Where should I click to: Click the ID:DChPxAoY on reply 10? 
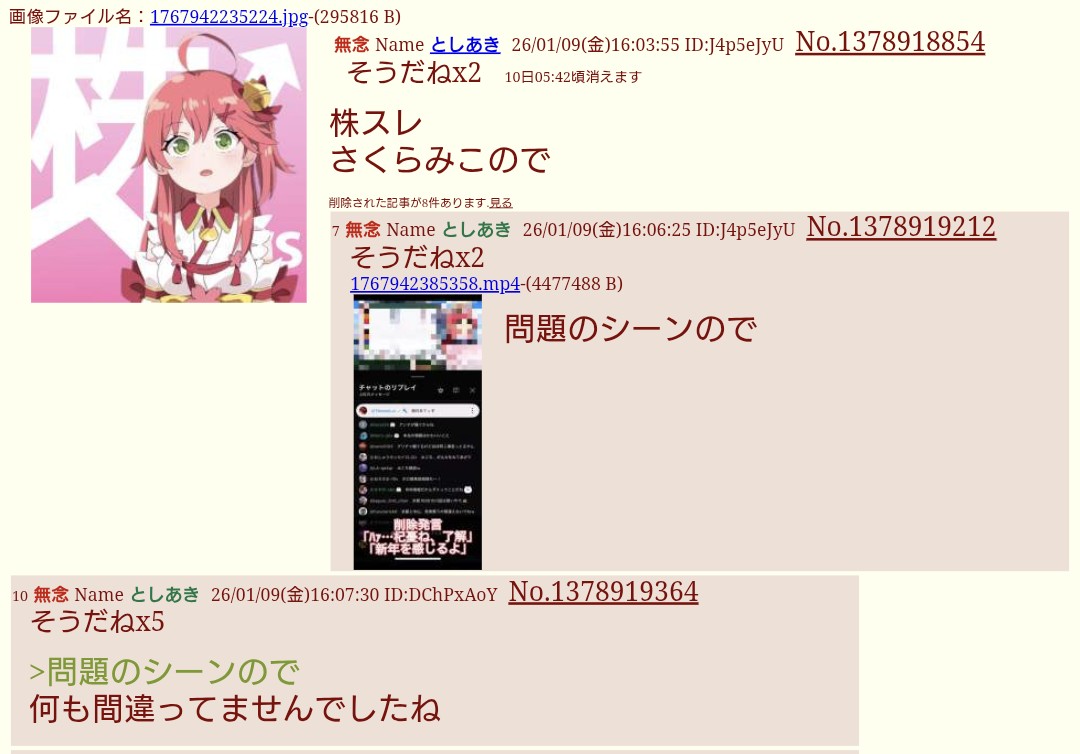(440, 595)
